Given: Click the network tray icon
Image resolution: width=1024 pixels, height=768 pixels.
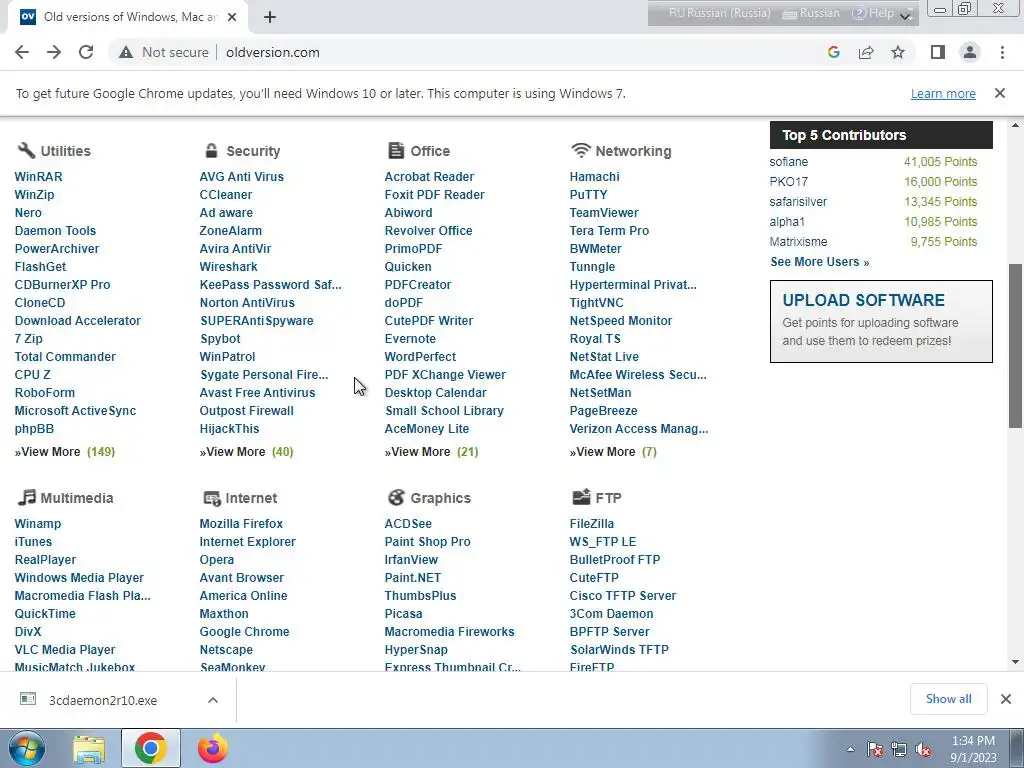Looking at the screenshot, I should pyautogui.click(x=899, y=750).
